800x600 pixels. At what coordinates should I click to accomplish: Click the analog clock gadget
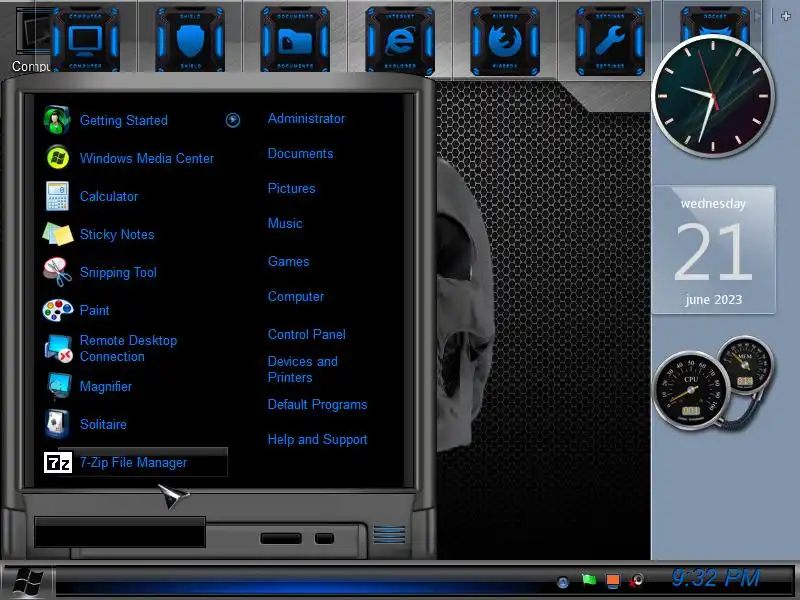pos(713,96)
